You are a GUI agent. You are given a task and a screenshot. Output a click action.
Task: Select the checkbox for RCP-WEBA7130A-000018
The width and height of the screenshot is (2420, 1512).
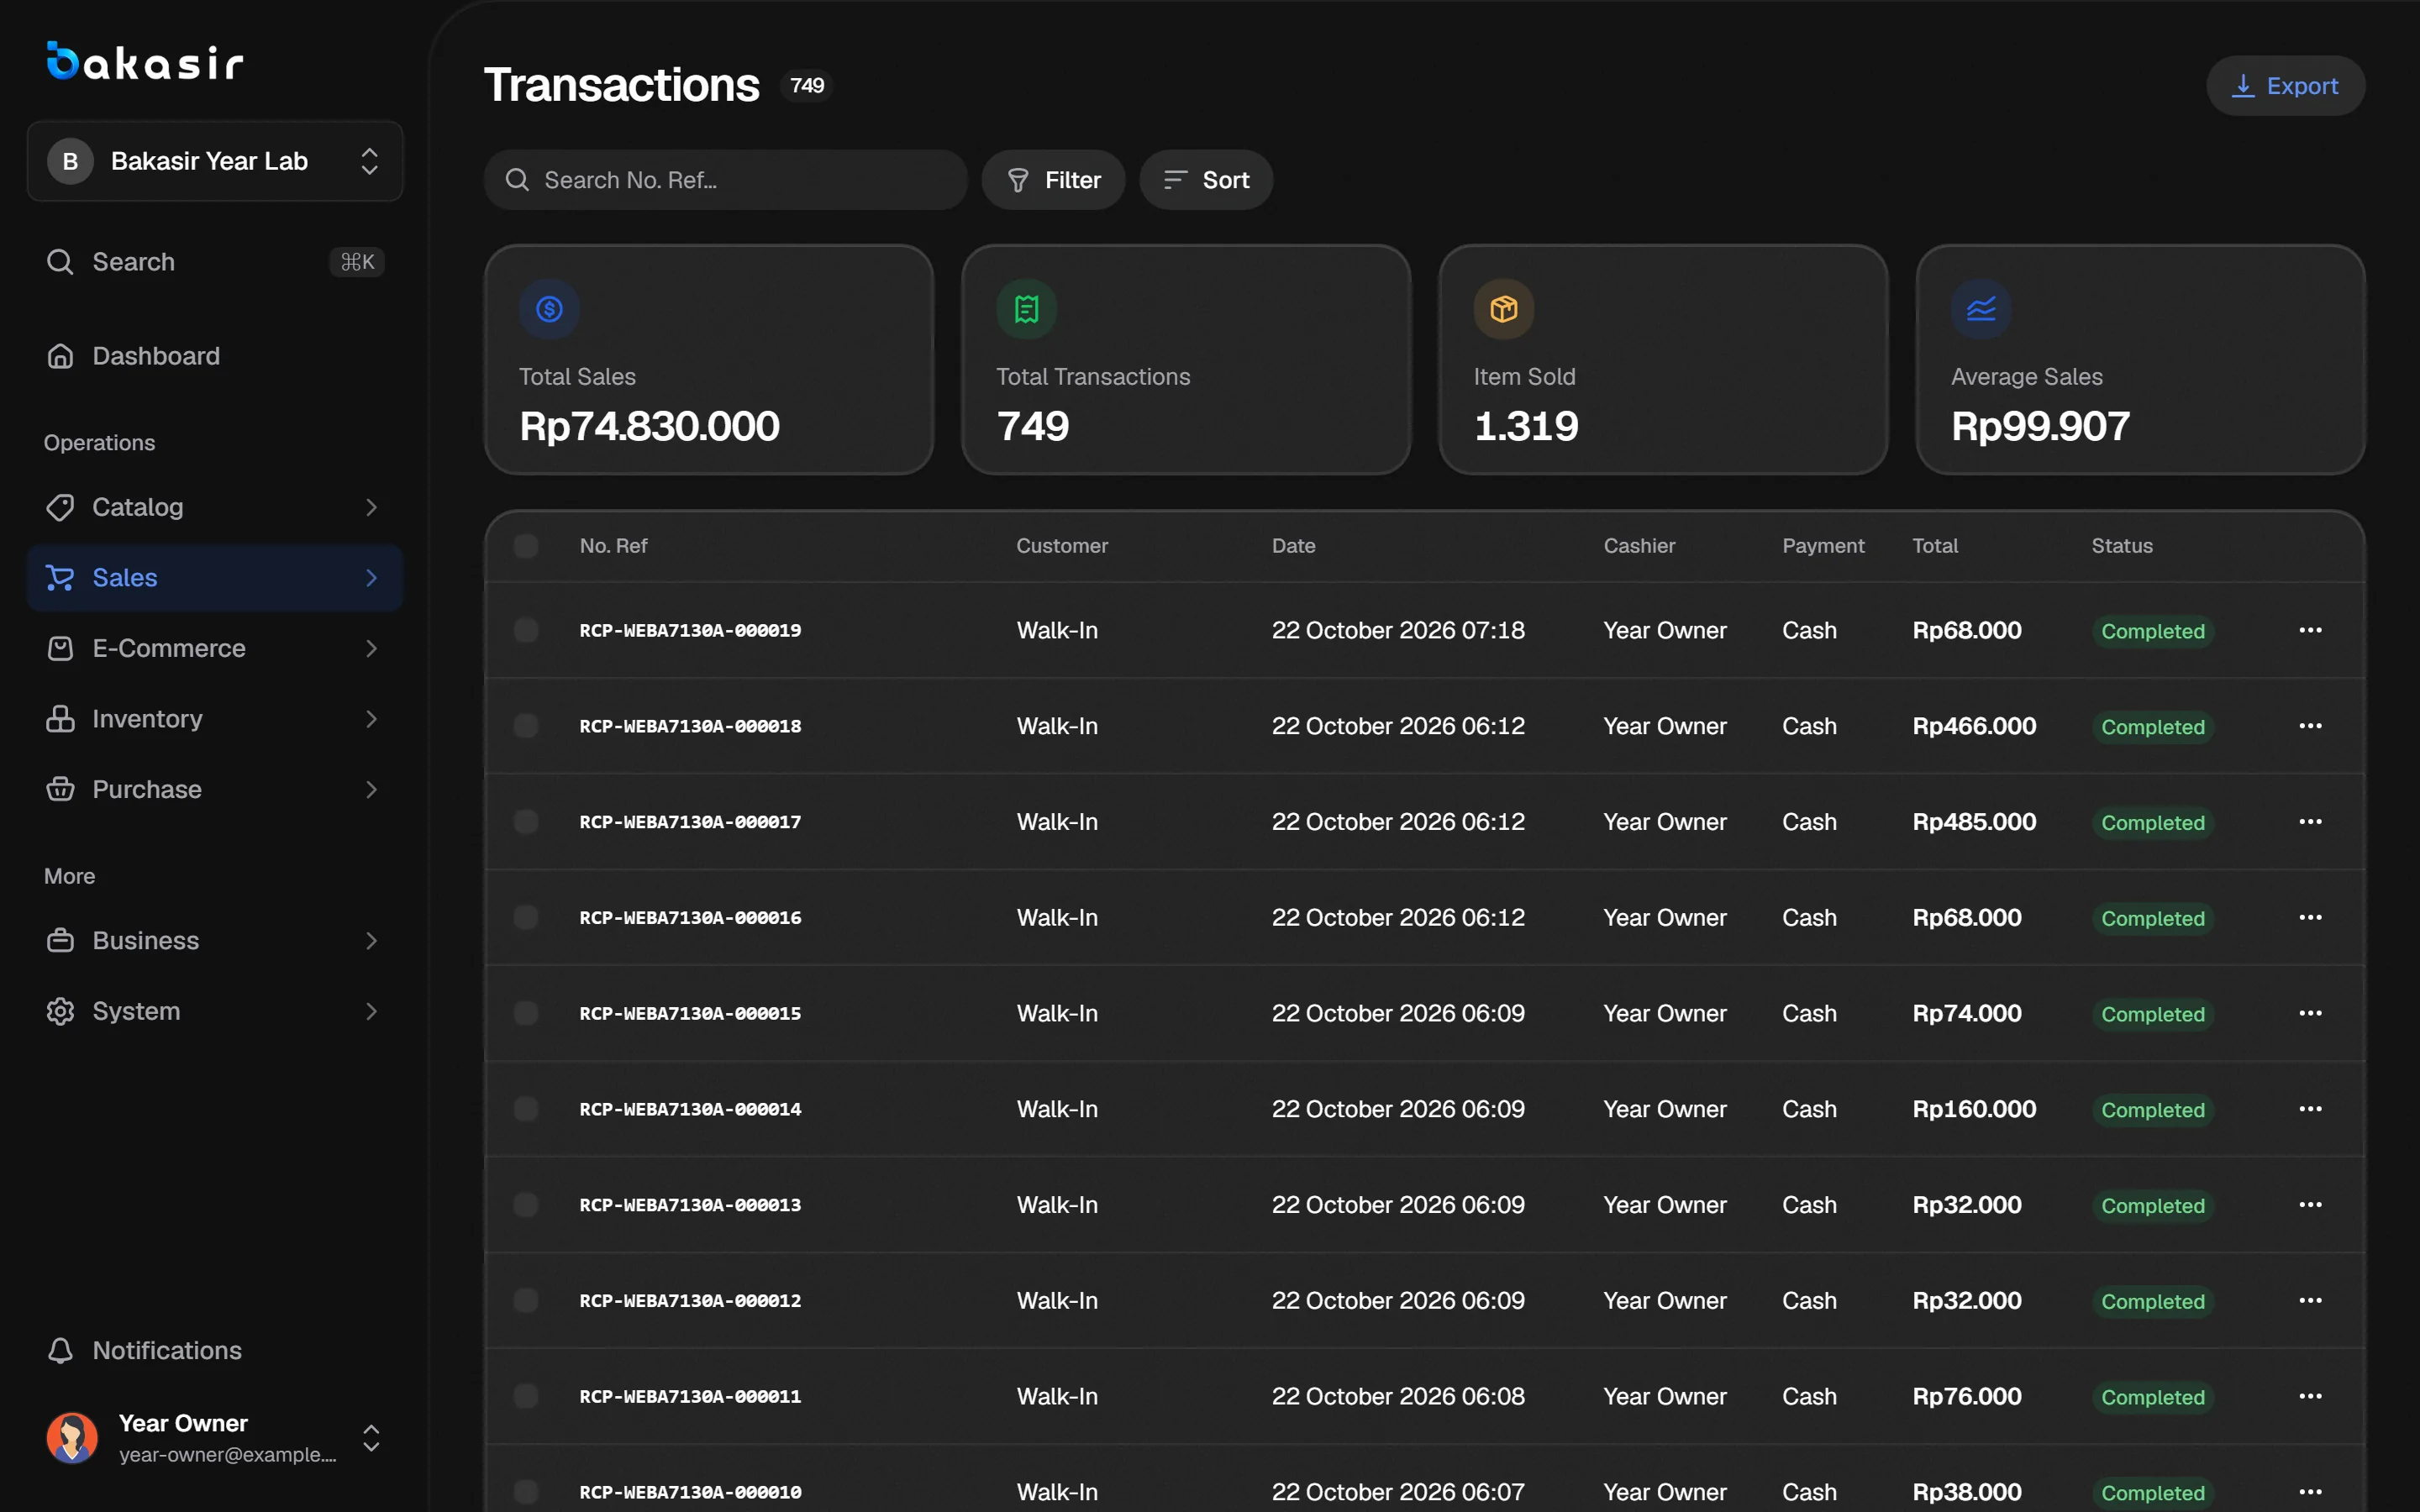(x=526, y=726)
